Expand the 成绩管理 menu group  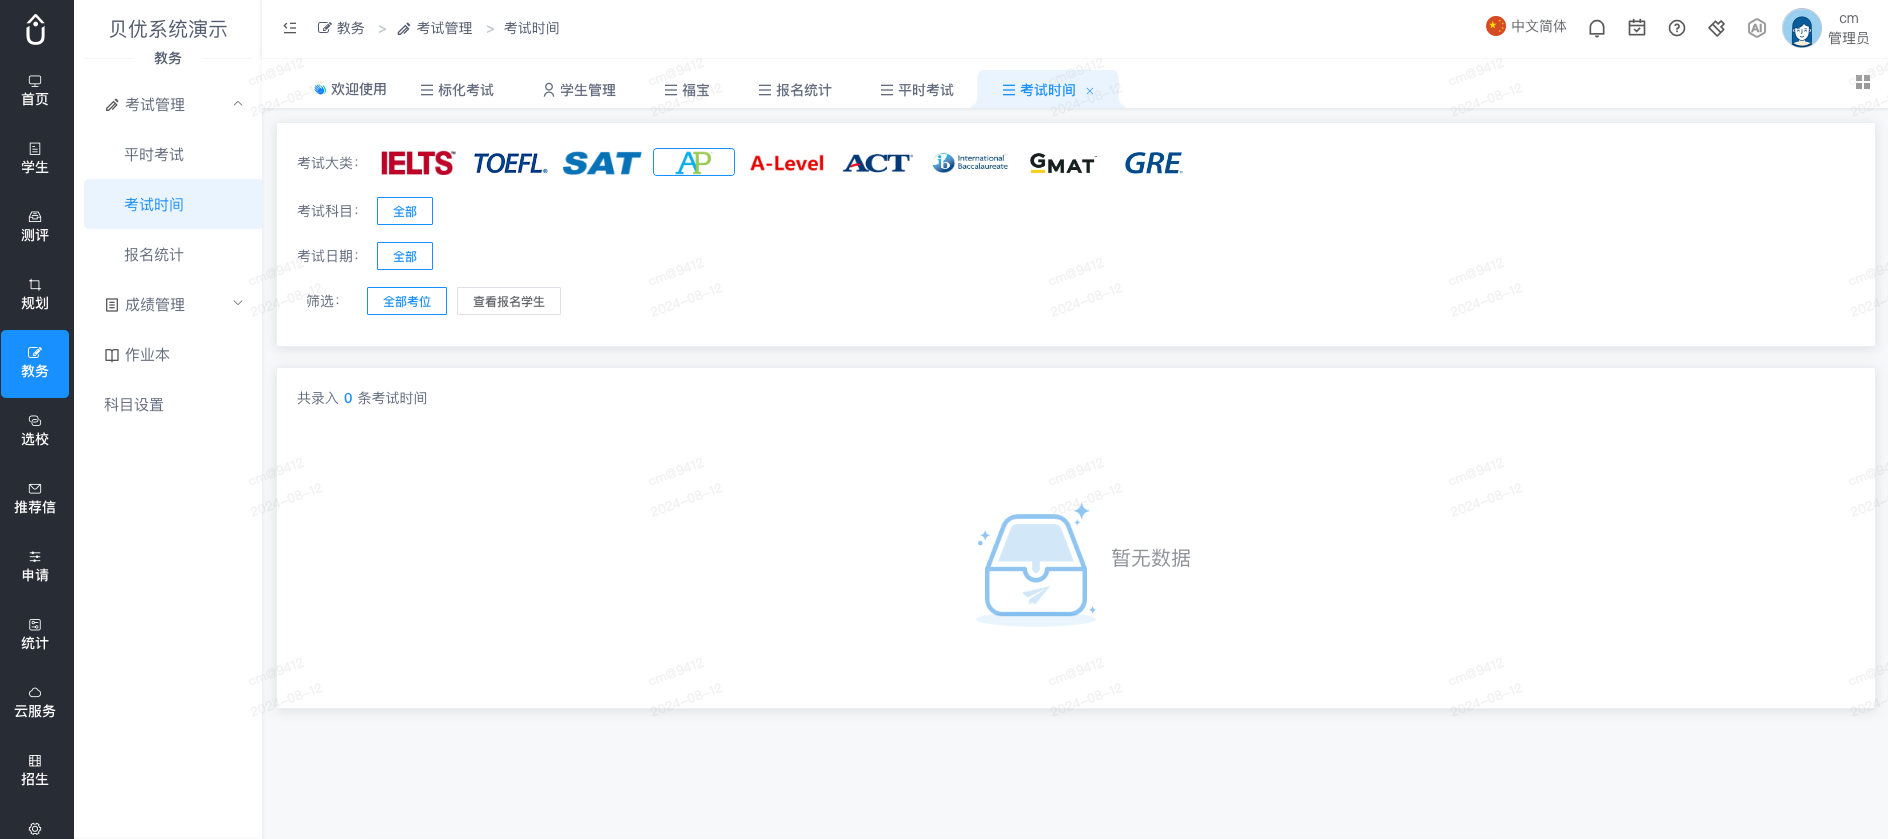pos(173,304)
